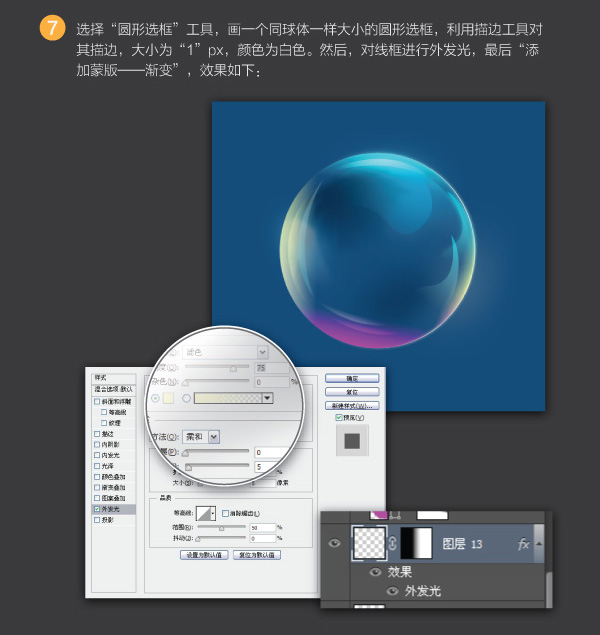Toggle visibility of 效果 effects group
Image resolution: width=600 pixels, height=635 pixels.
(376, 572)
